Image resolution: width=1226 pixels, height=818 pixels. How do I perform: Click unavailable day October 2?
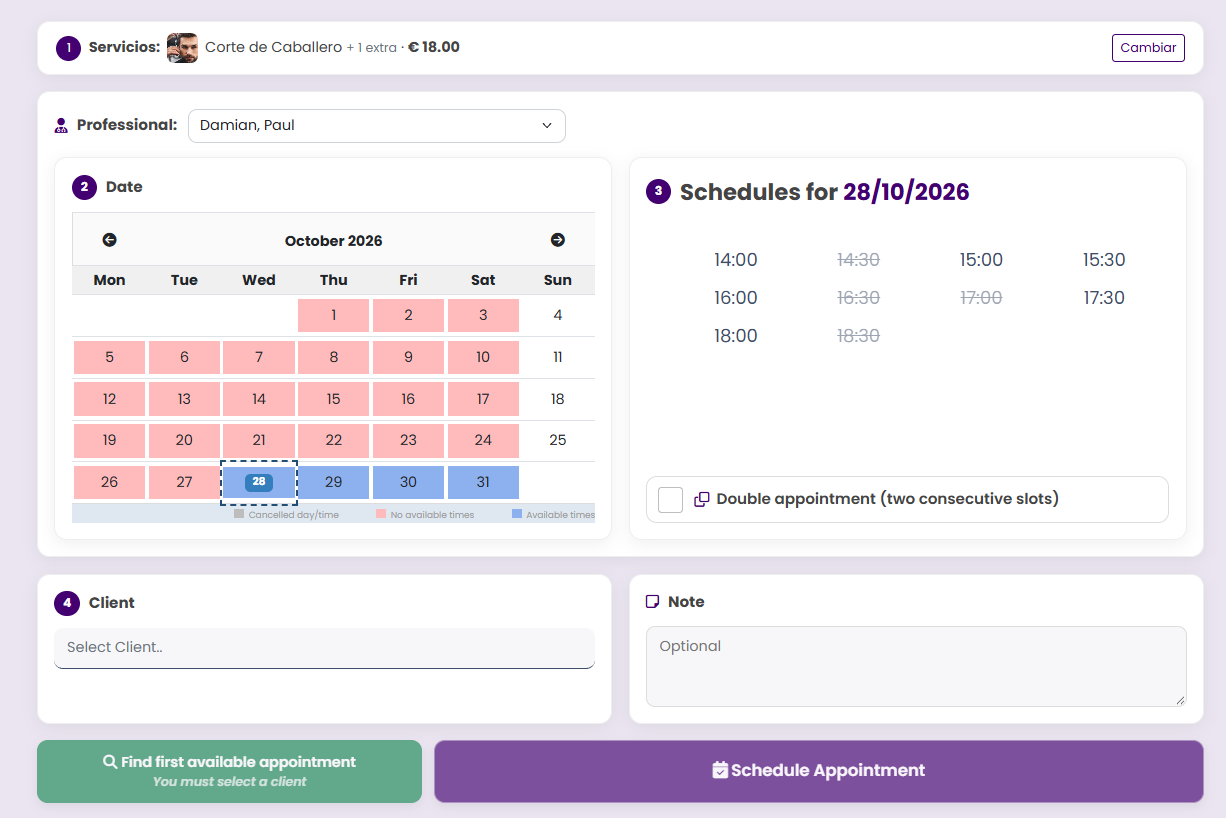[x=408, y=315]
